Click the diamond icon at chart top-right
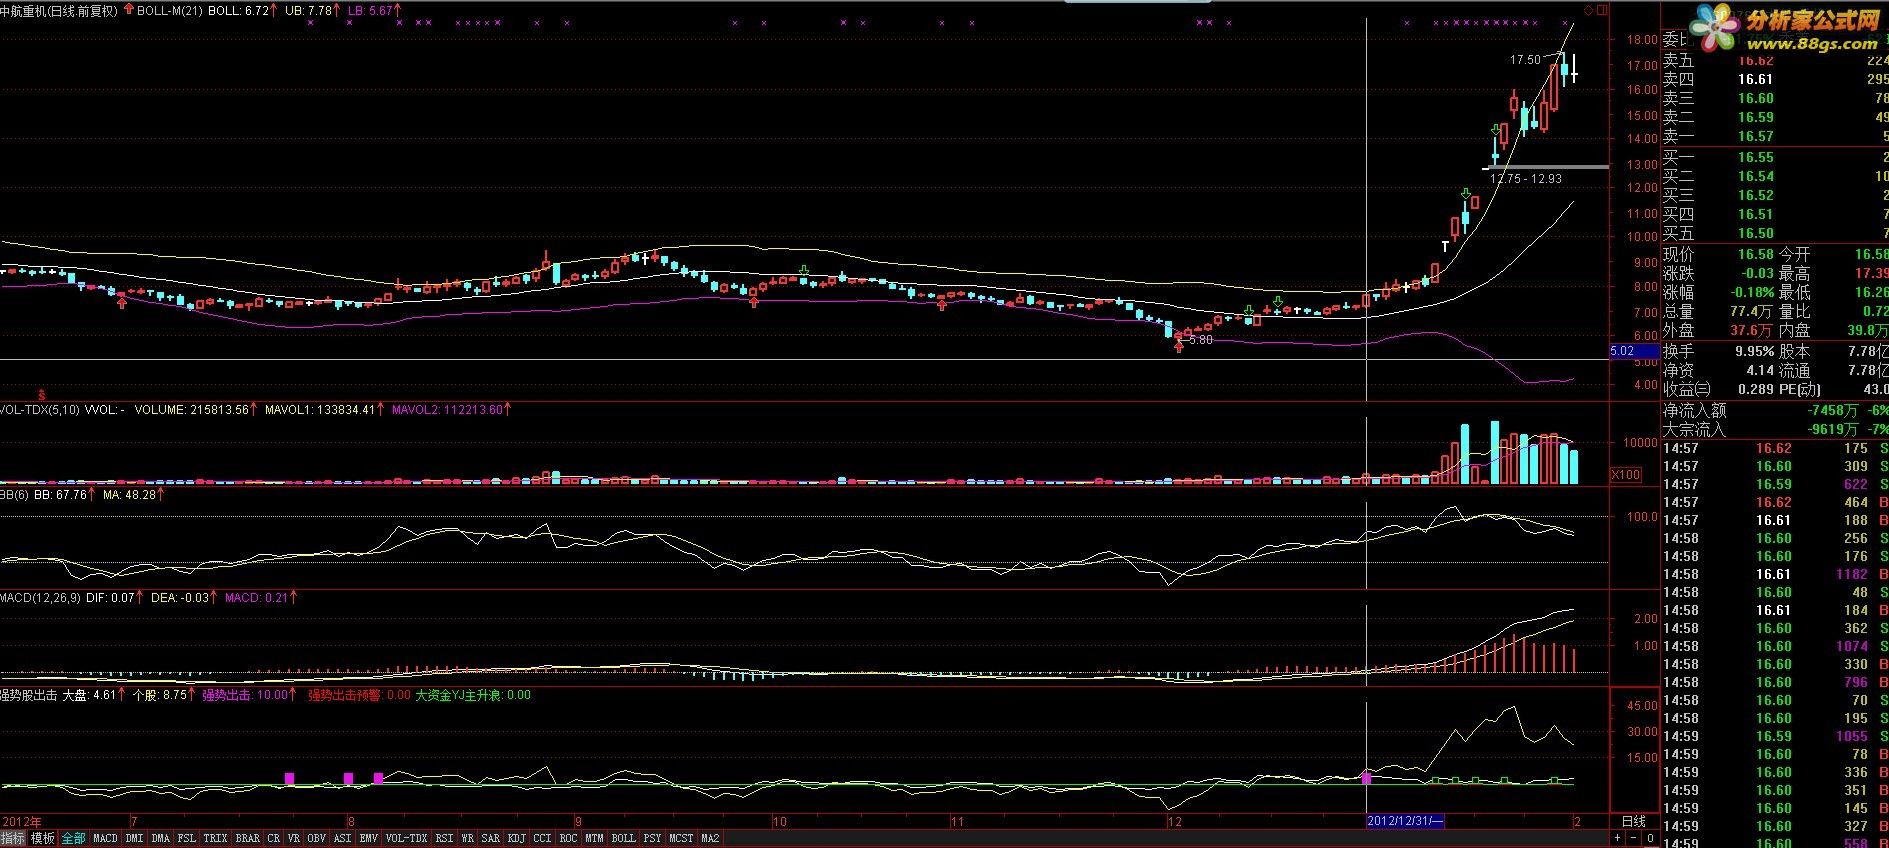The image size is (1889, 848). (1588, 10)
